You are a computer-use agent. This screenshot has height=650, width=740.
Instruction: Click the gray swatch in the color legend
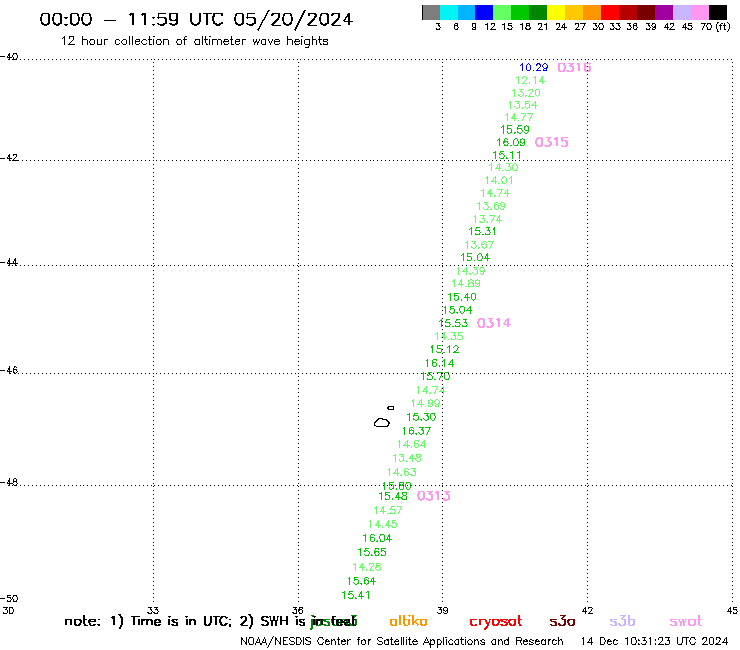click(x=431, y=12)
